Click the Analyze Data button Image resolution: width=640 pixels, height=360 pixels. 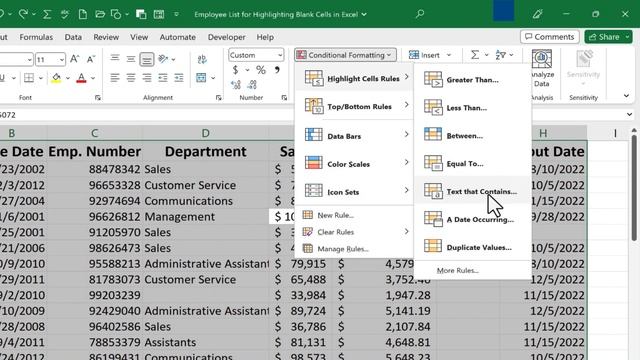[542, 68]
